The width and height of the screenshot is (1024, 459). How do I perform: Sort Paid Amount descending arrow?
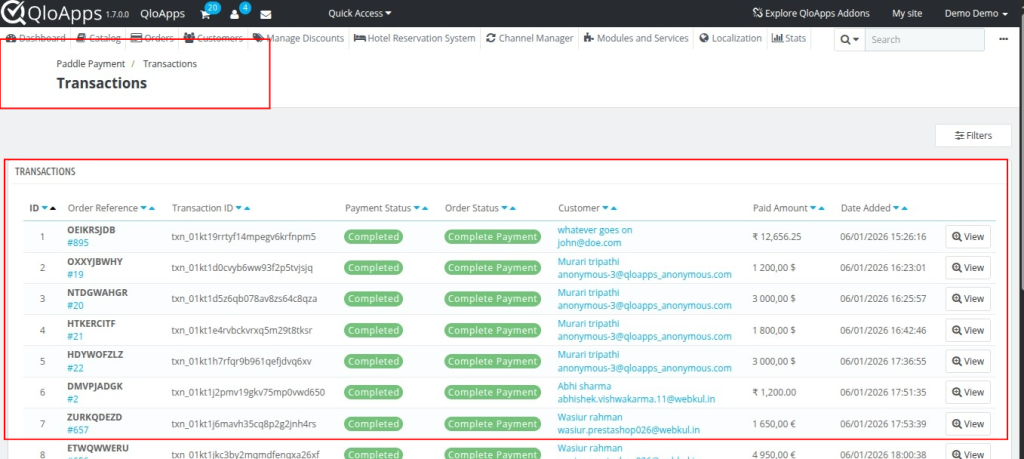click(x=813, y=208)
